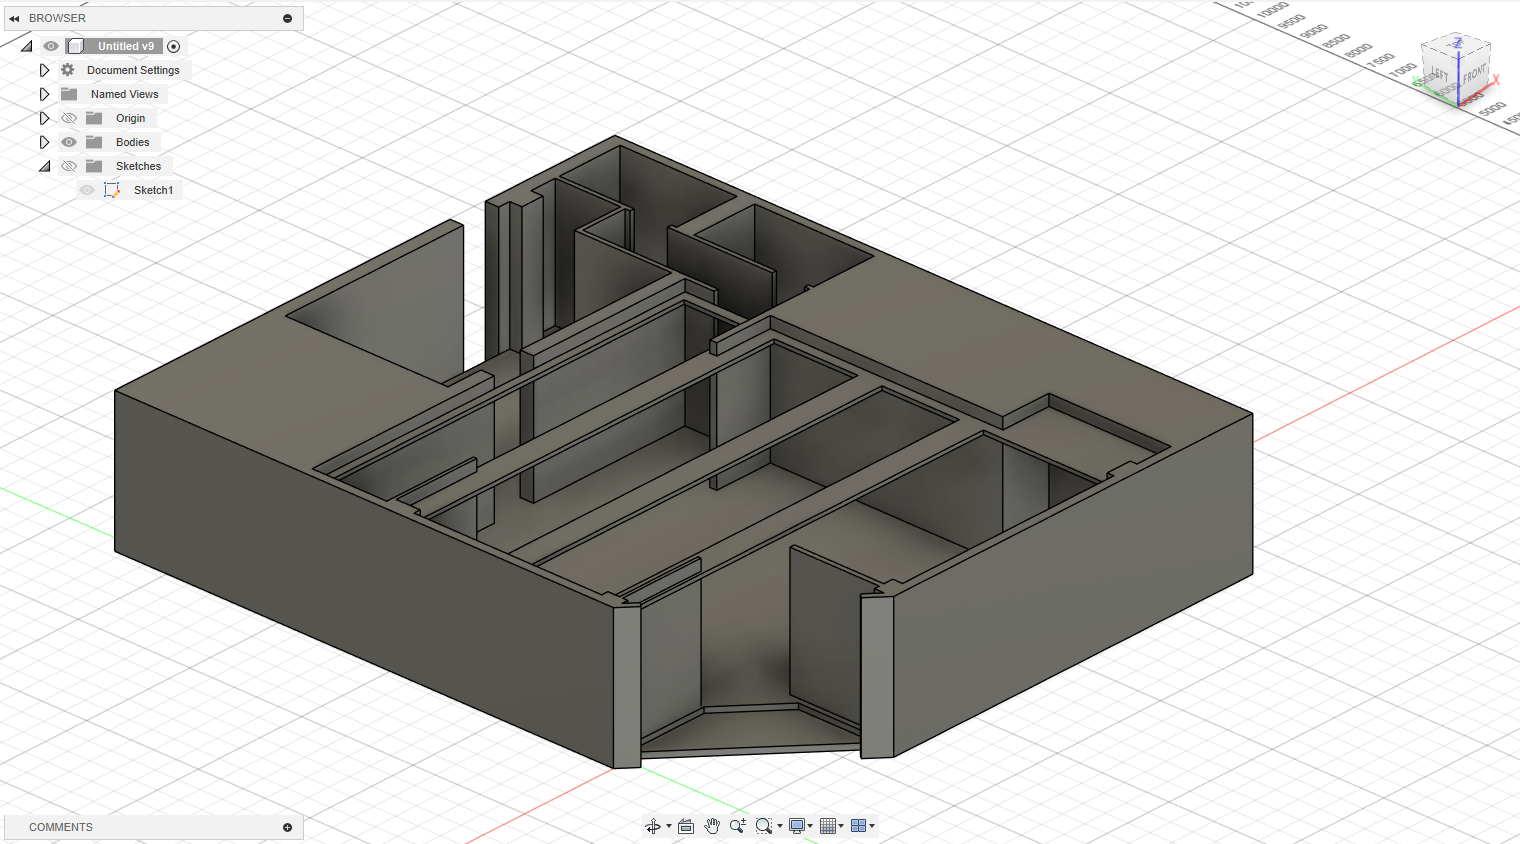
Task: Open Grid and Snaps settings icon
Action: click(x=827, y=826)
